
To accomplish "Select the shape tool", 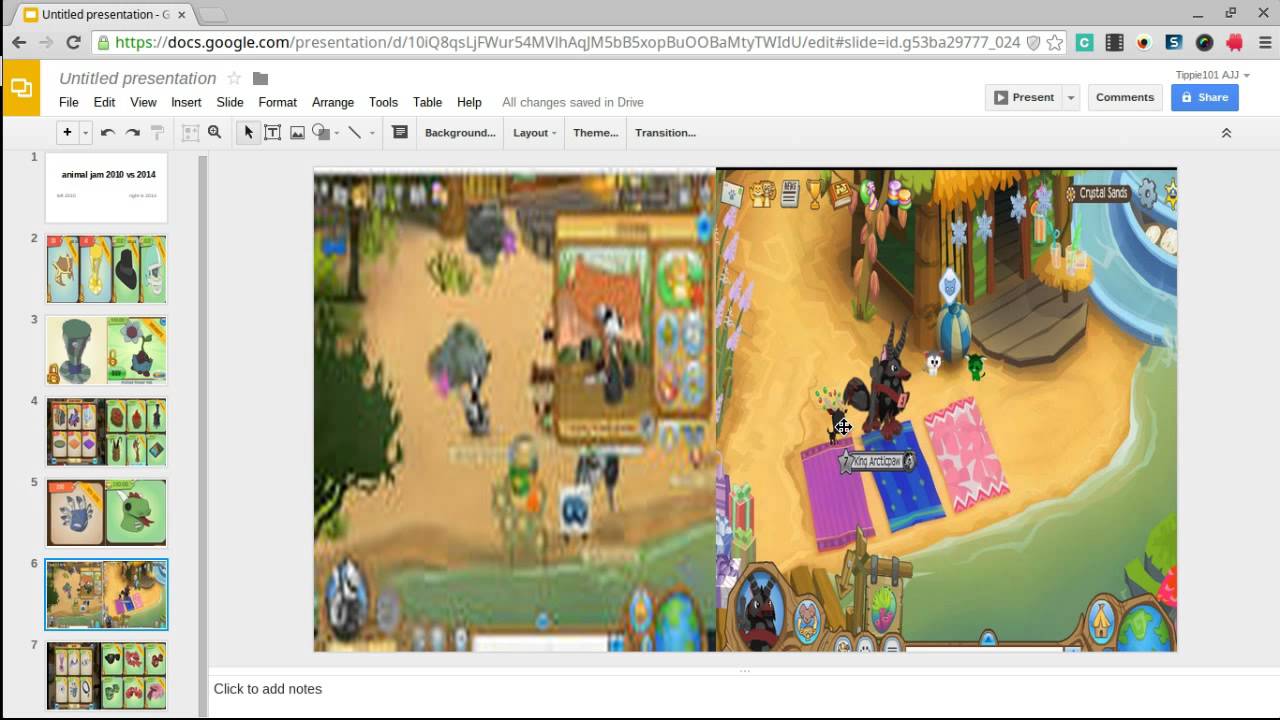I will click(x=320, y=132).
